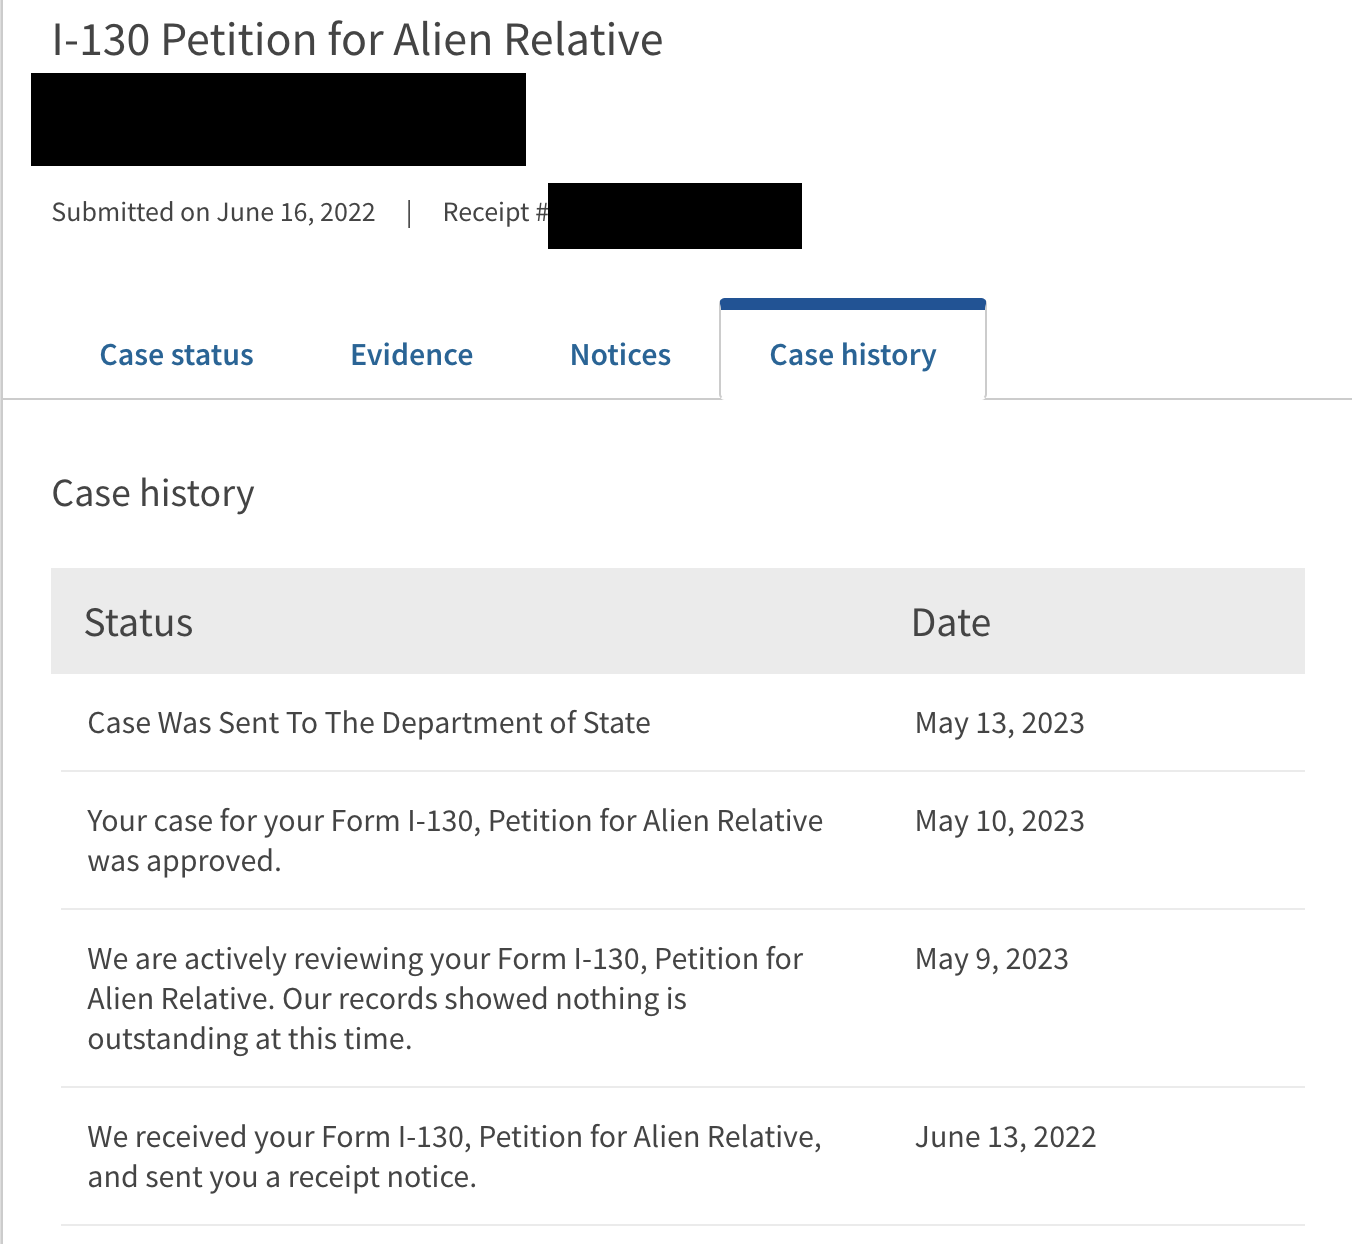Select the Case history tab
This screenshot has height=1244, width=1352.
tap(852, 355)
